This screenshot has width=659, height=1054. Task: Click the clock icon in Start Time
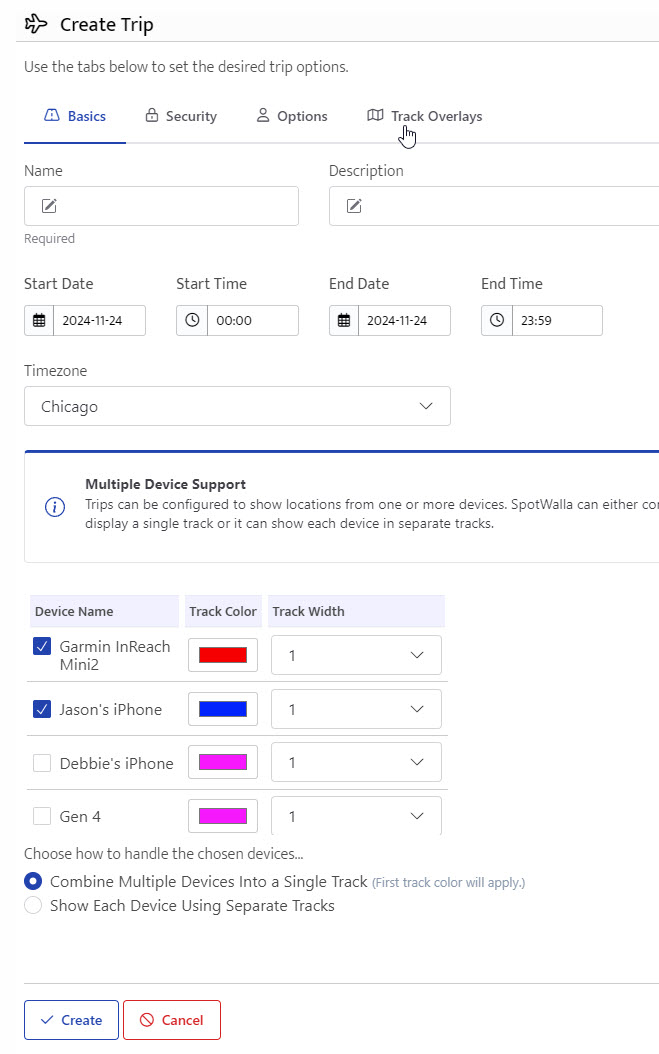[x=192, y=321]
